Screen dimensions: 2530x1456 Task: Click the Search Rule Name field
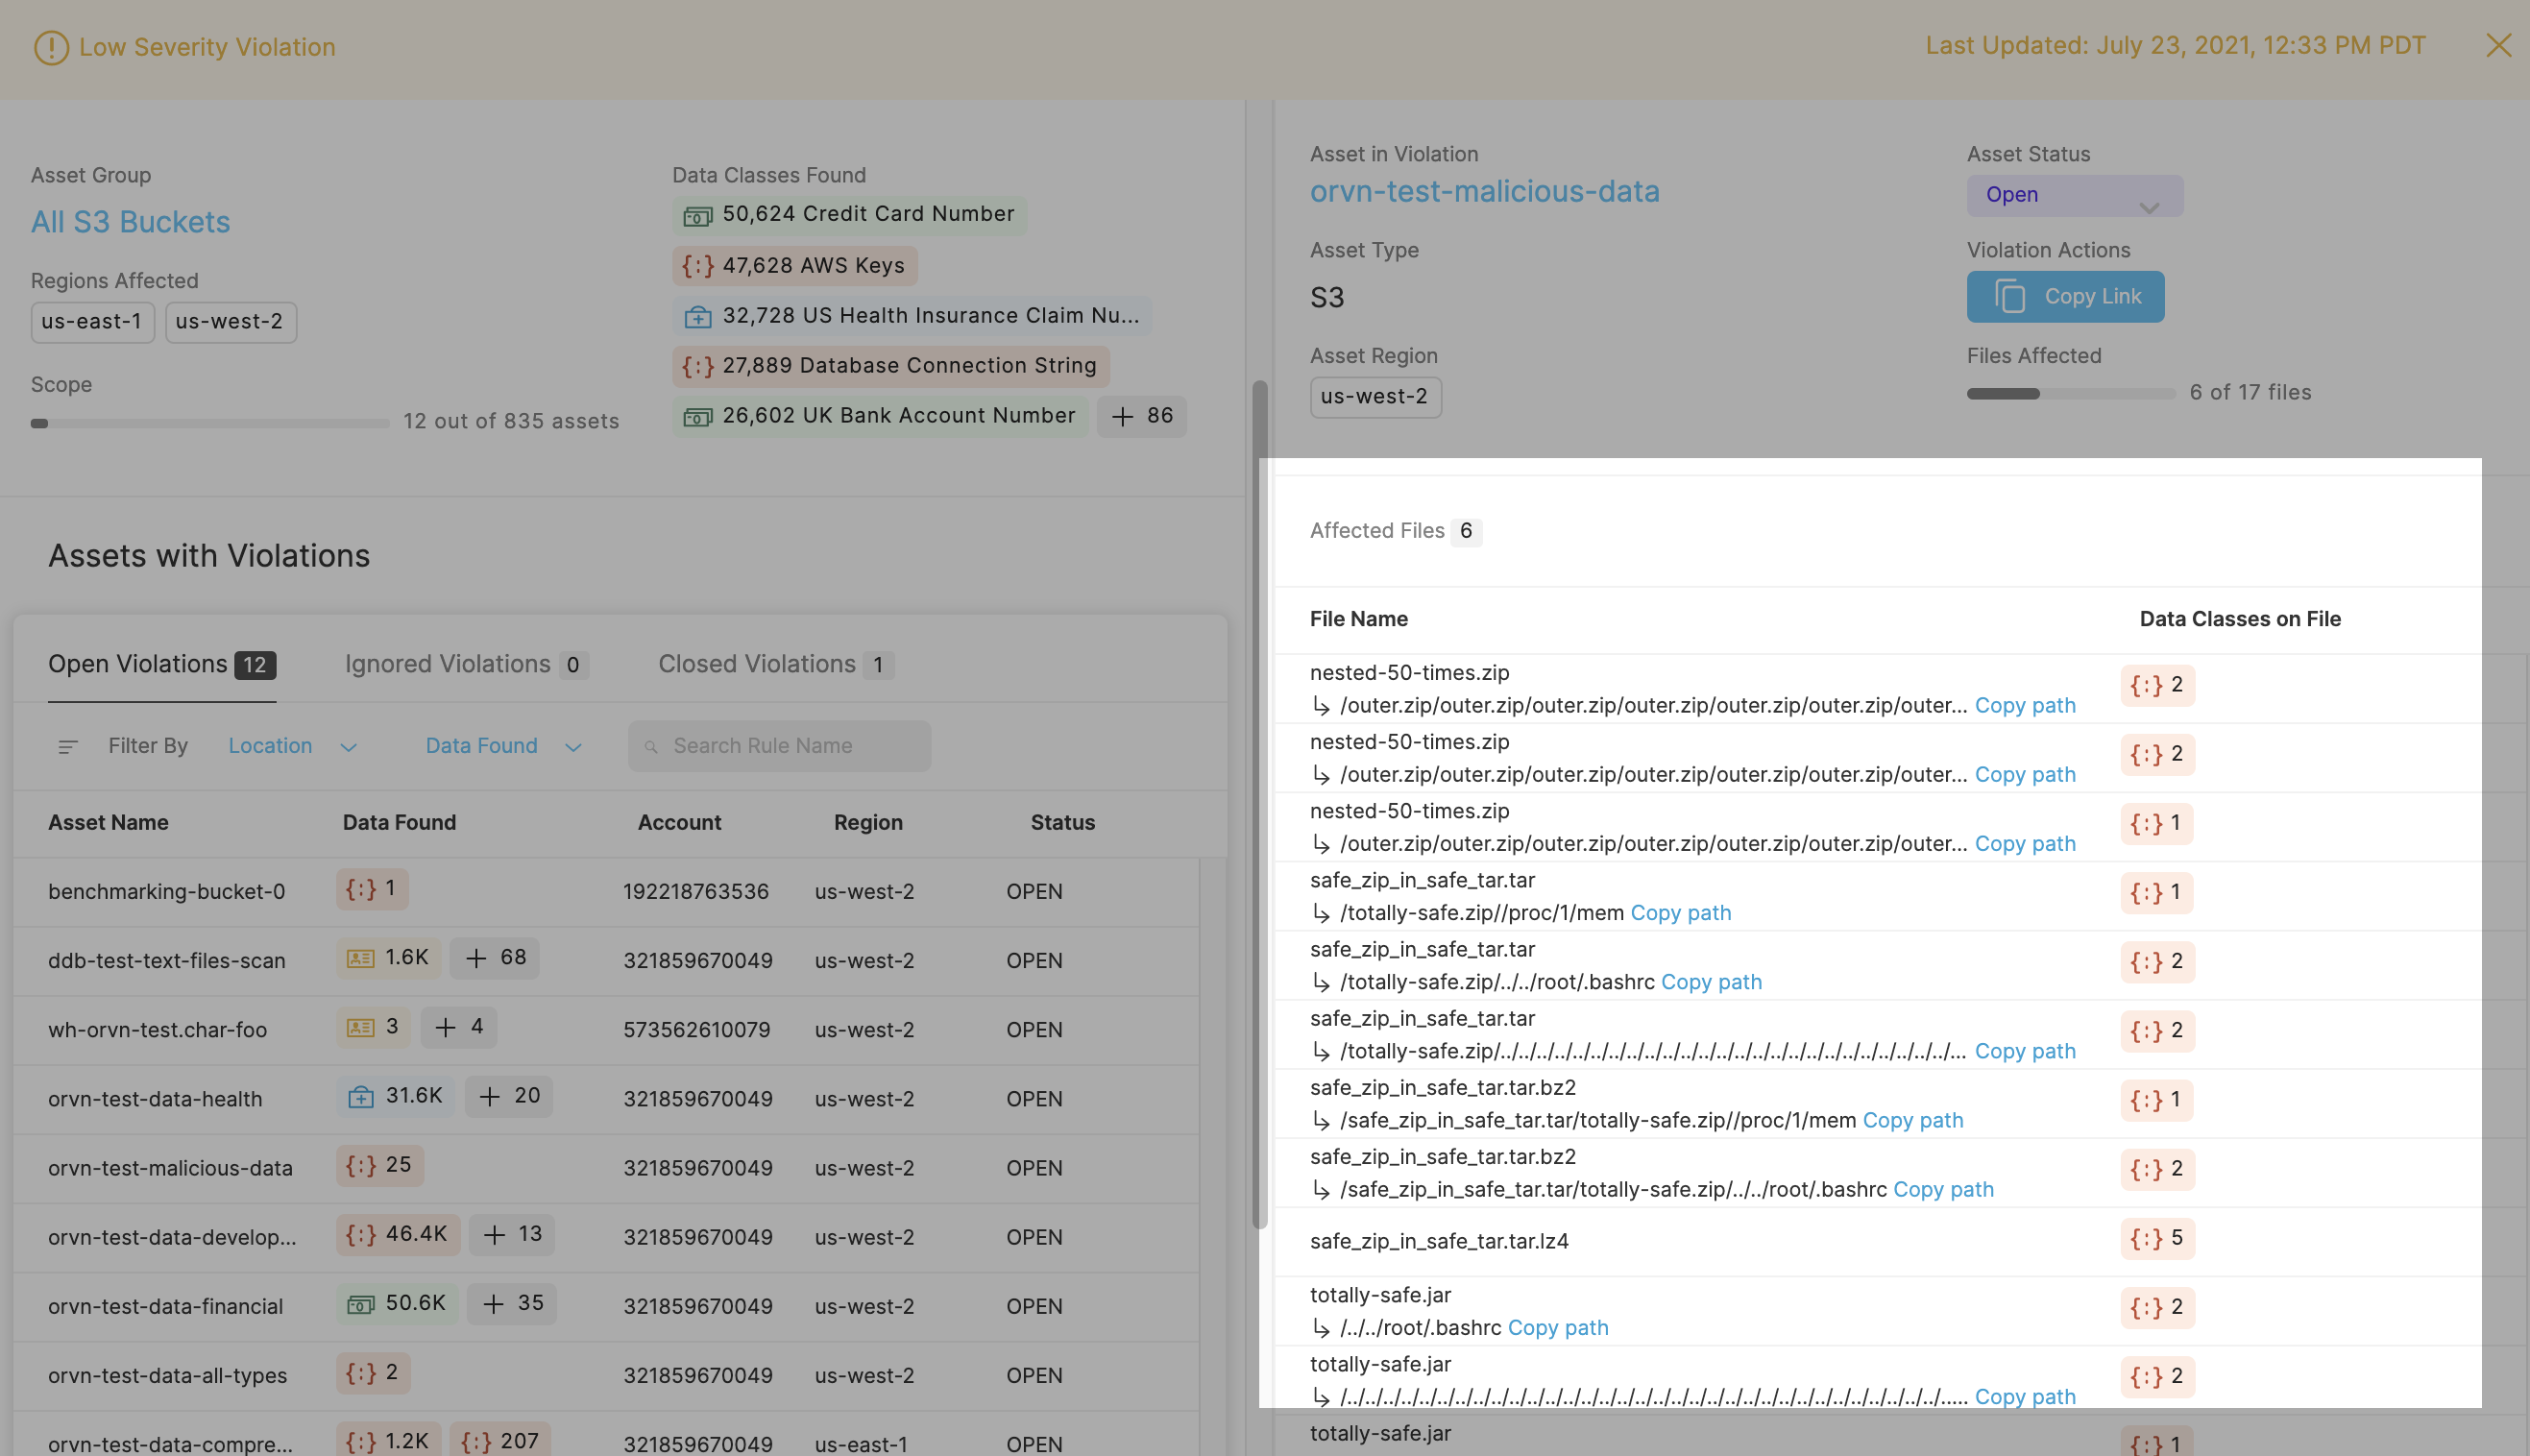point(780,746)
